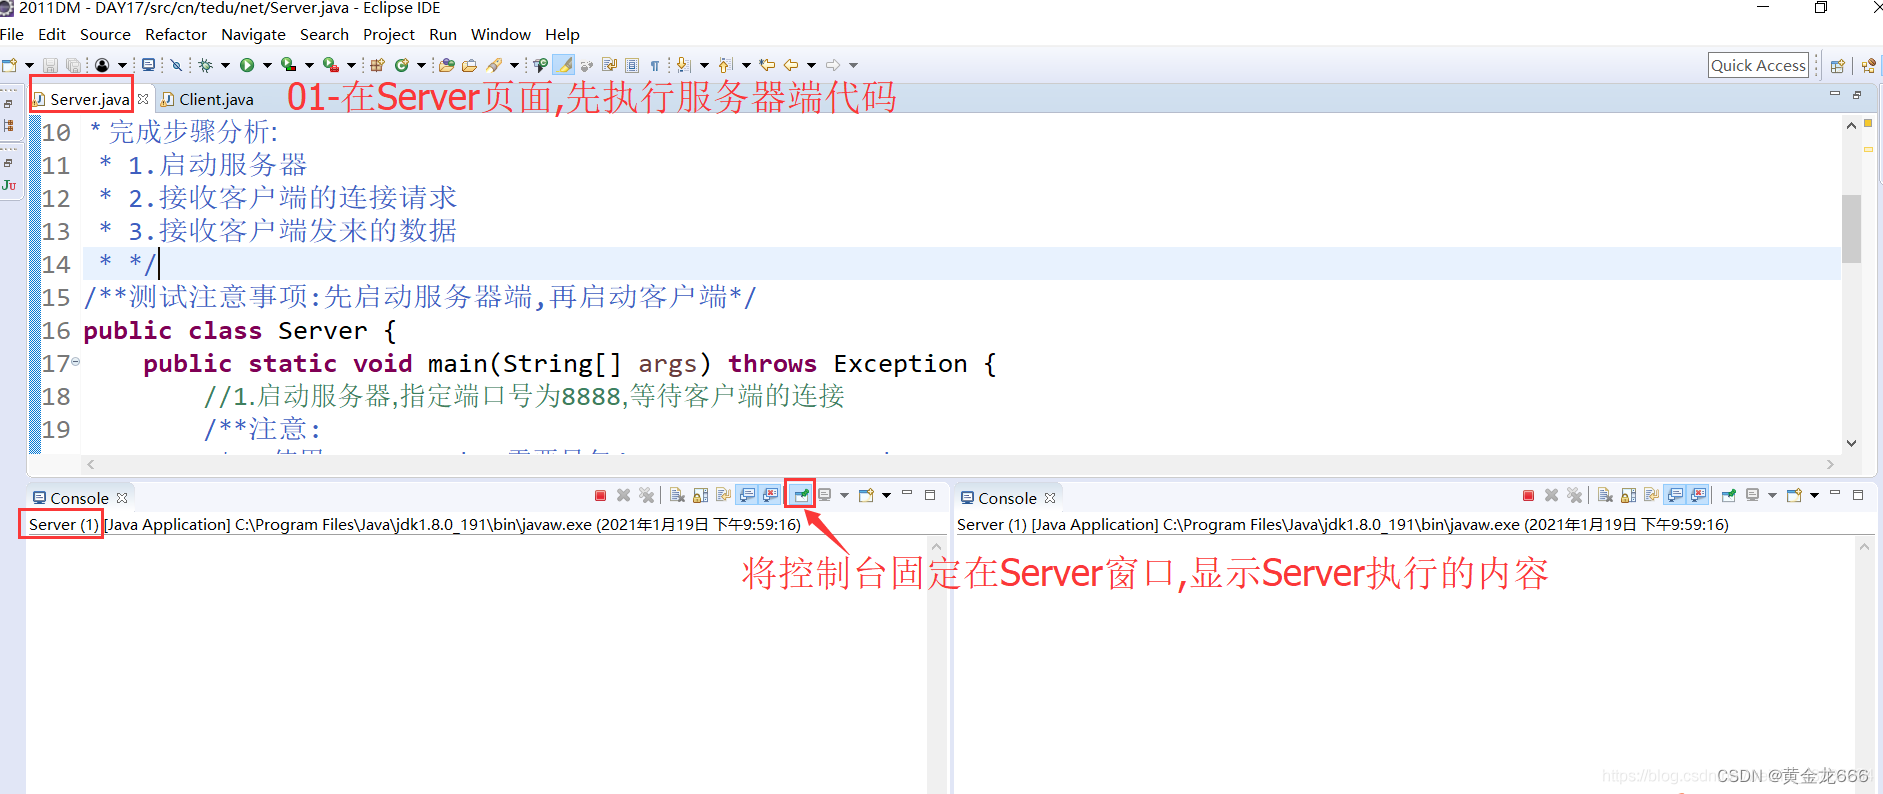Screen dimensions: 1883x794
Task: Click the Open Task folder icon
Action: [469, 65]
